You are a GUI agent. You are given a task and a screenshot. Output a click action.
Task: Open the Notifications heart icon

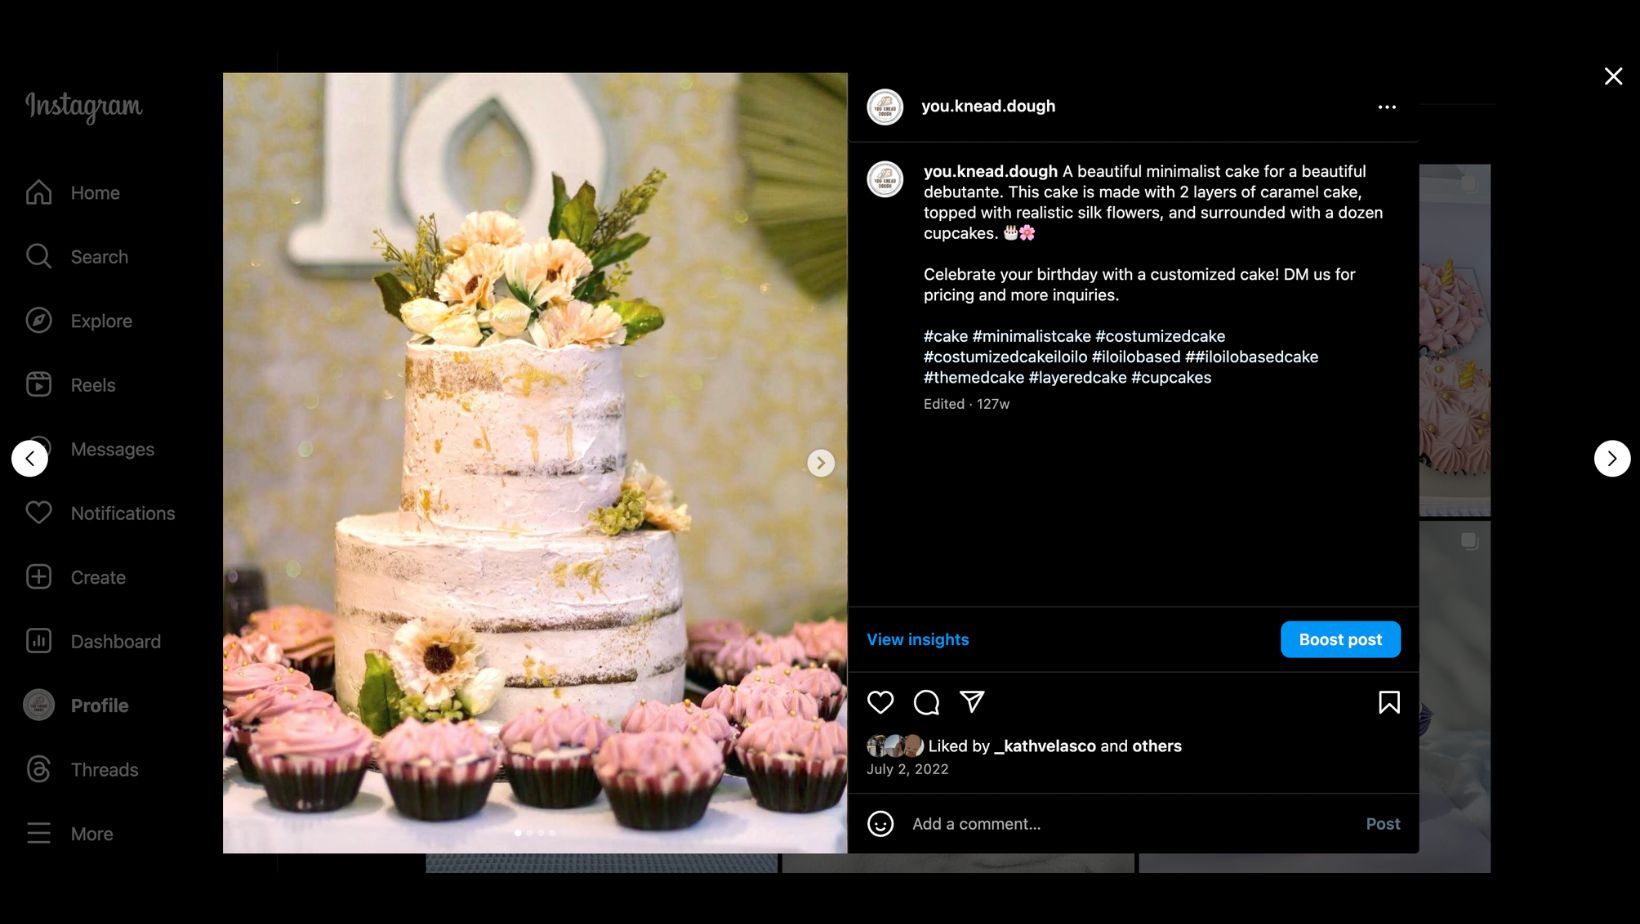39,512
